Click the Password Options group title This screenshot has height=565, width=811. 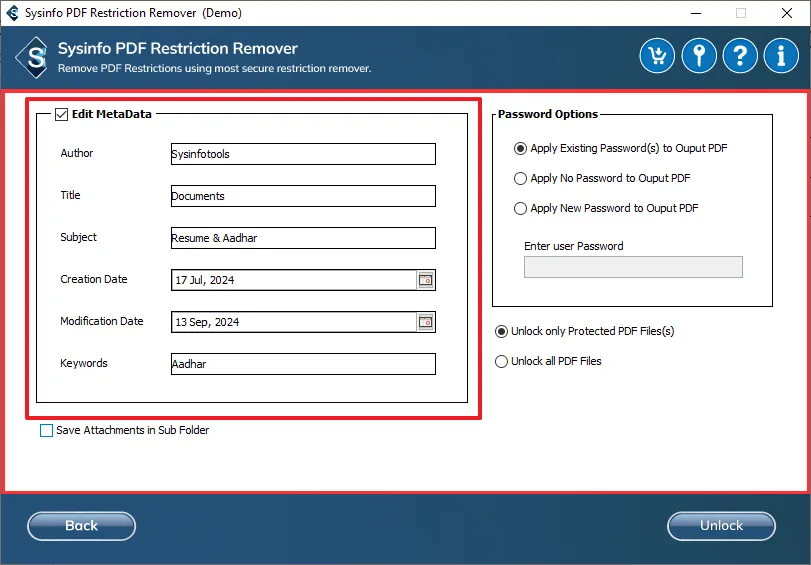click(x=548, y=114)
